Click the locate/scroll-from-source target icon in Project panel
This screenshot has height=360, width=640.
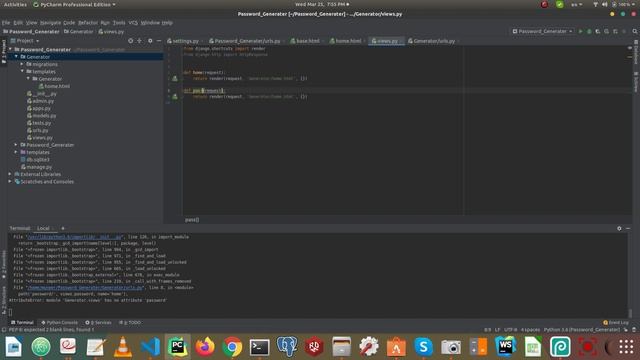(x=131, y=41)
